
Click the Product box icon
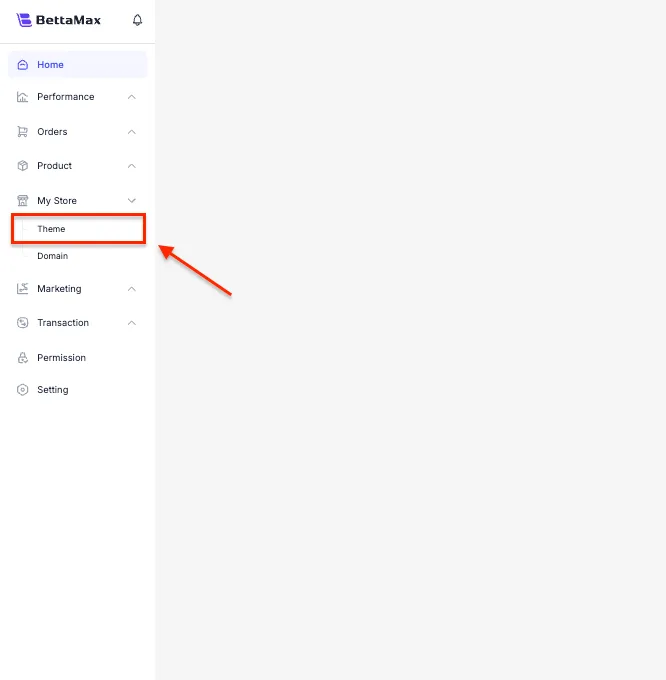[23, 166]
